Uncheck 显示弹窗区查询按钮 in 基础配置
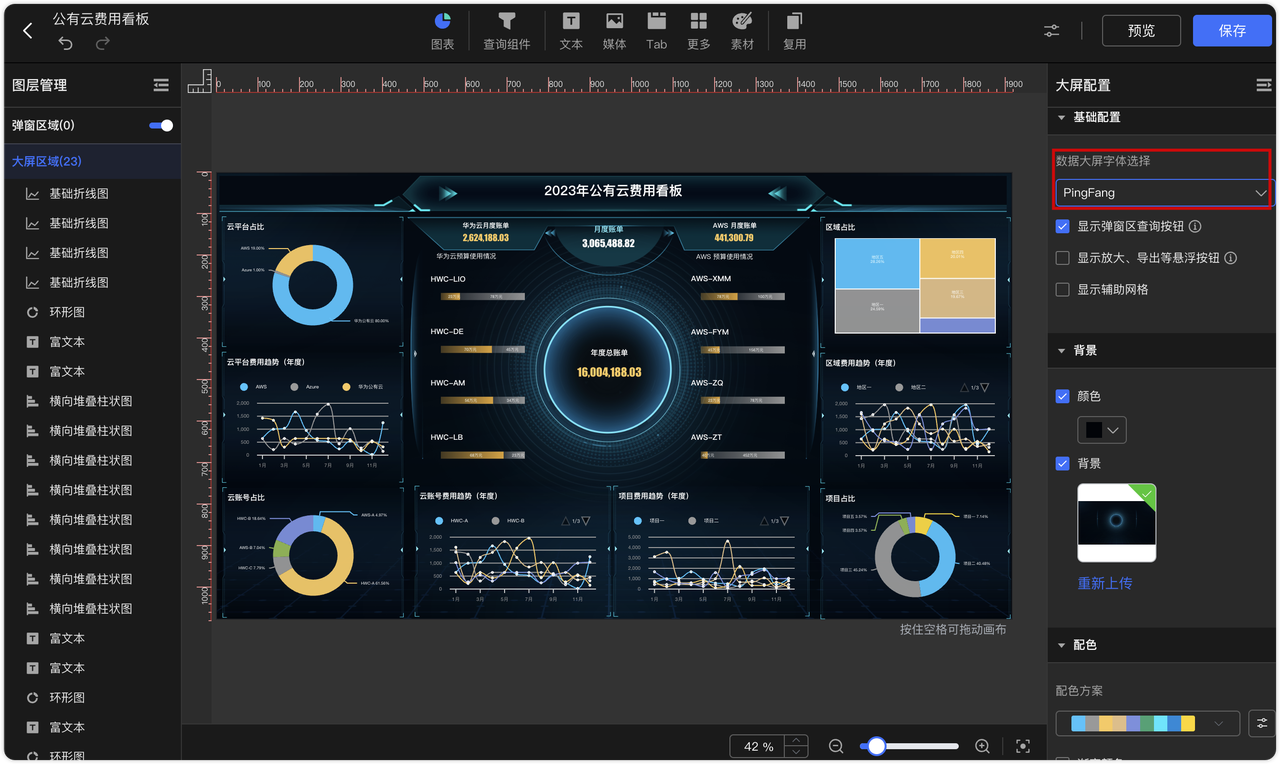This screenshot has width=1280, height=764. tap(1062, 226)
